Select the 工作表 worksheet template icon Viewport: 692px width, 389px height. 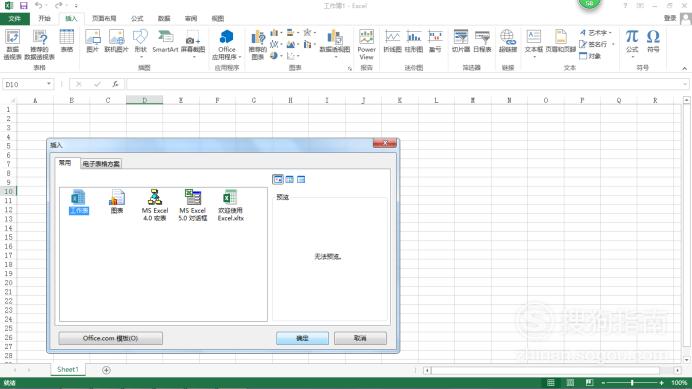click(79, 202)
